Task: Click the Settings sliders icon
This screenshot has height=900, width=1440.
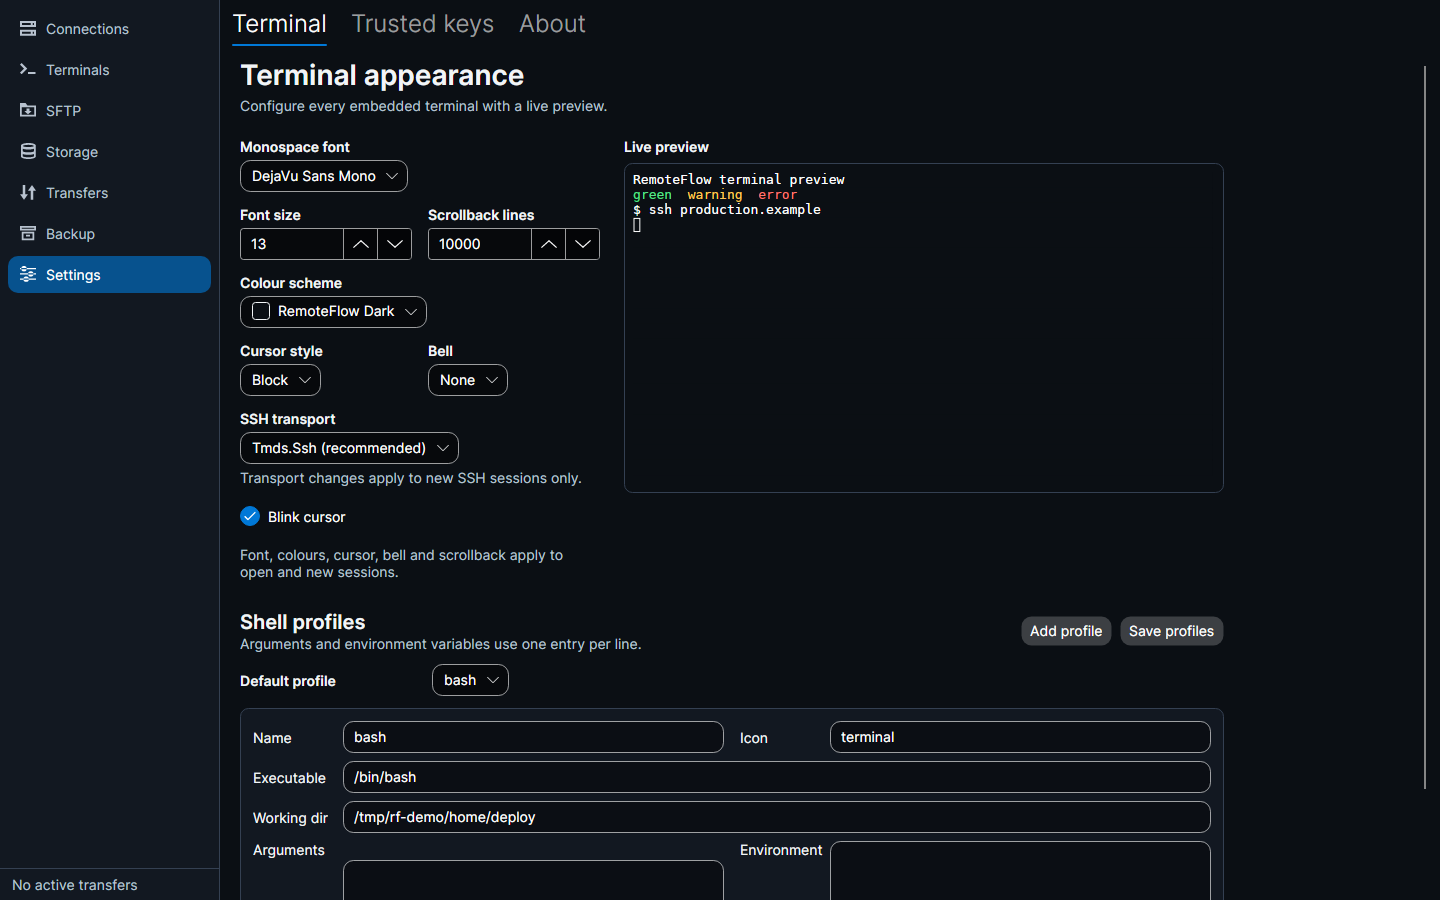Action: [28, 275]
